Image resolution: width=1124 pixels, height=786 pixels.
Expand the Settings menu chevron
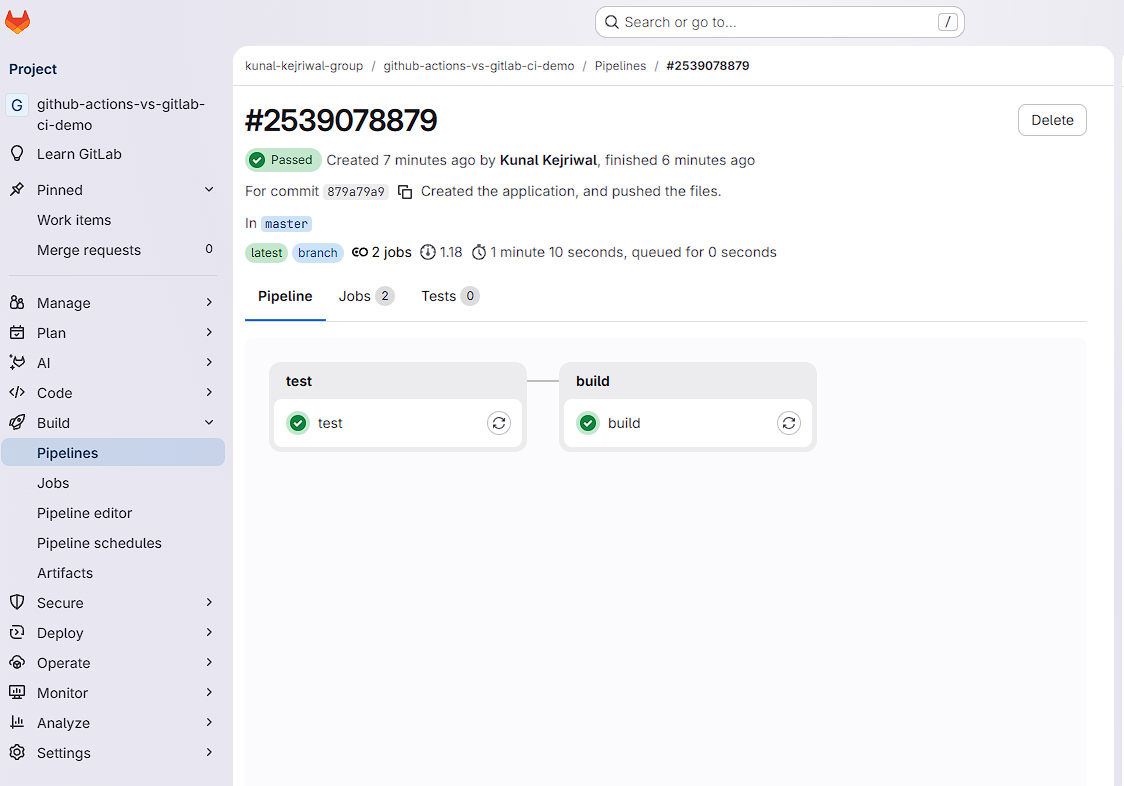[209, 752]
